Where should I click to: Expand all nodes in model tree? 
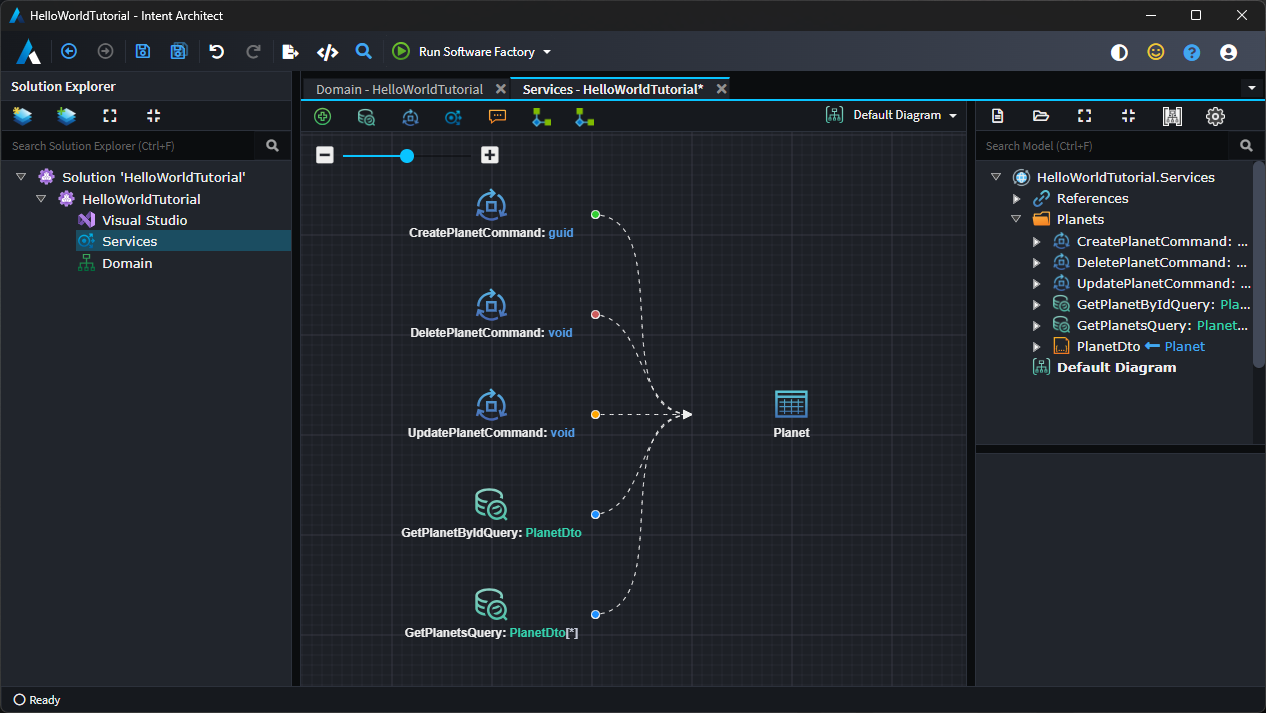coord(1084,116)
